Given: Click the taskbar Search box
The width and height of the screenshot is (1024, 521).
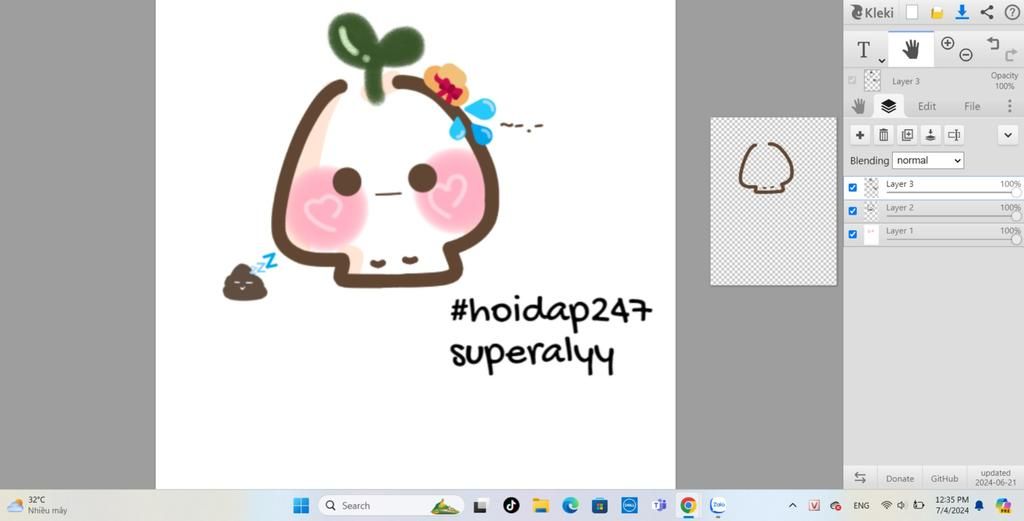Looking at the screenshot, I should (x=391, y=505).
